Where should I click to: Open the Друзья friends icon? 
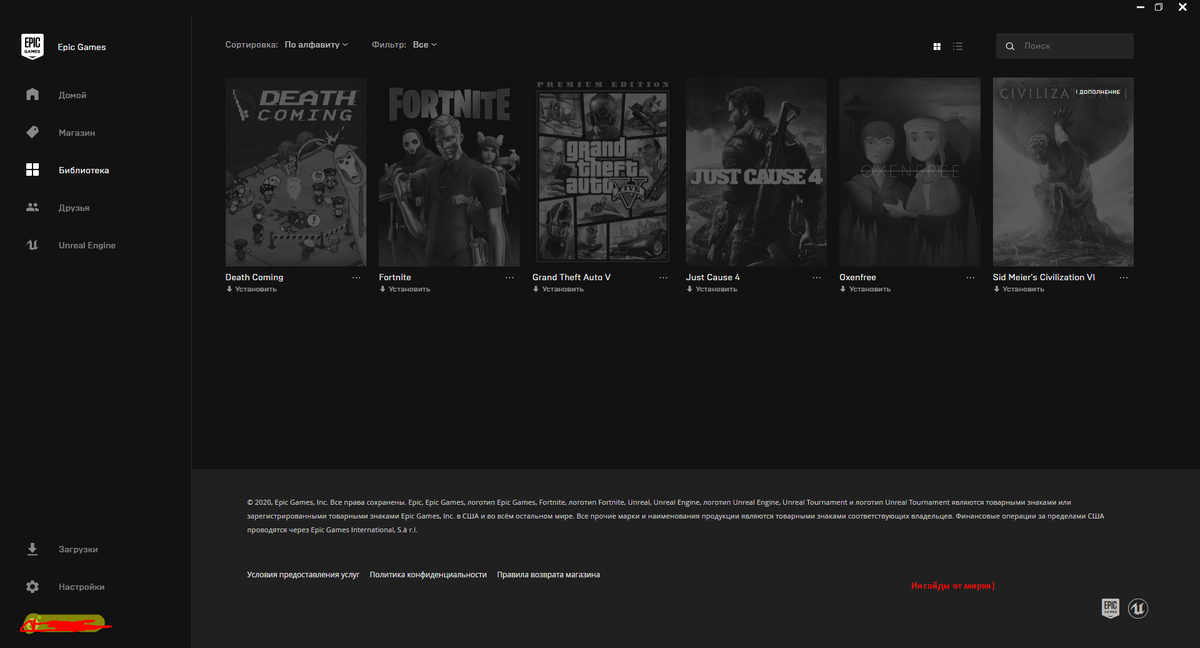click(32, 207)
